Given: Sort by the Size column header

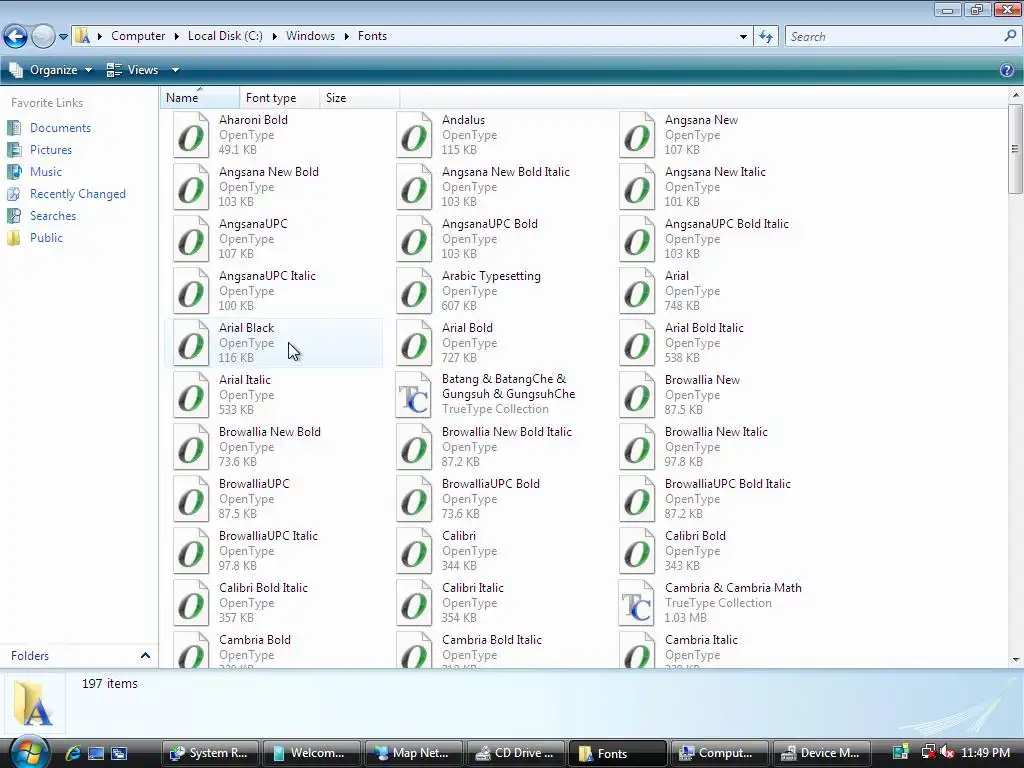Looking at the screenshot, I should (359, 98).
